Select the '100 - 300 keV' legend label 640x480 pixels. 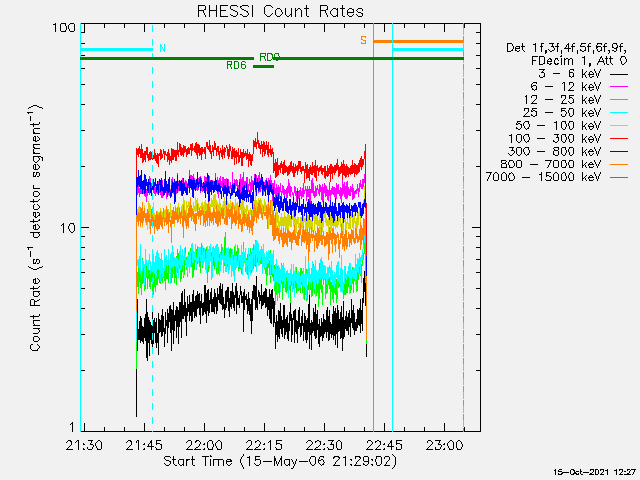click(x=554, y=138)
